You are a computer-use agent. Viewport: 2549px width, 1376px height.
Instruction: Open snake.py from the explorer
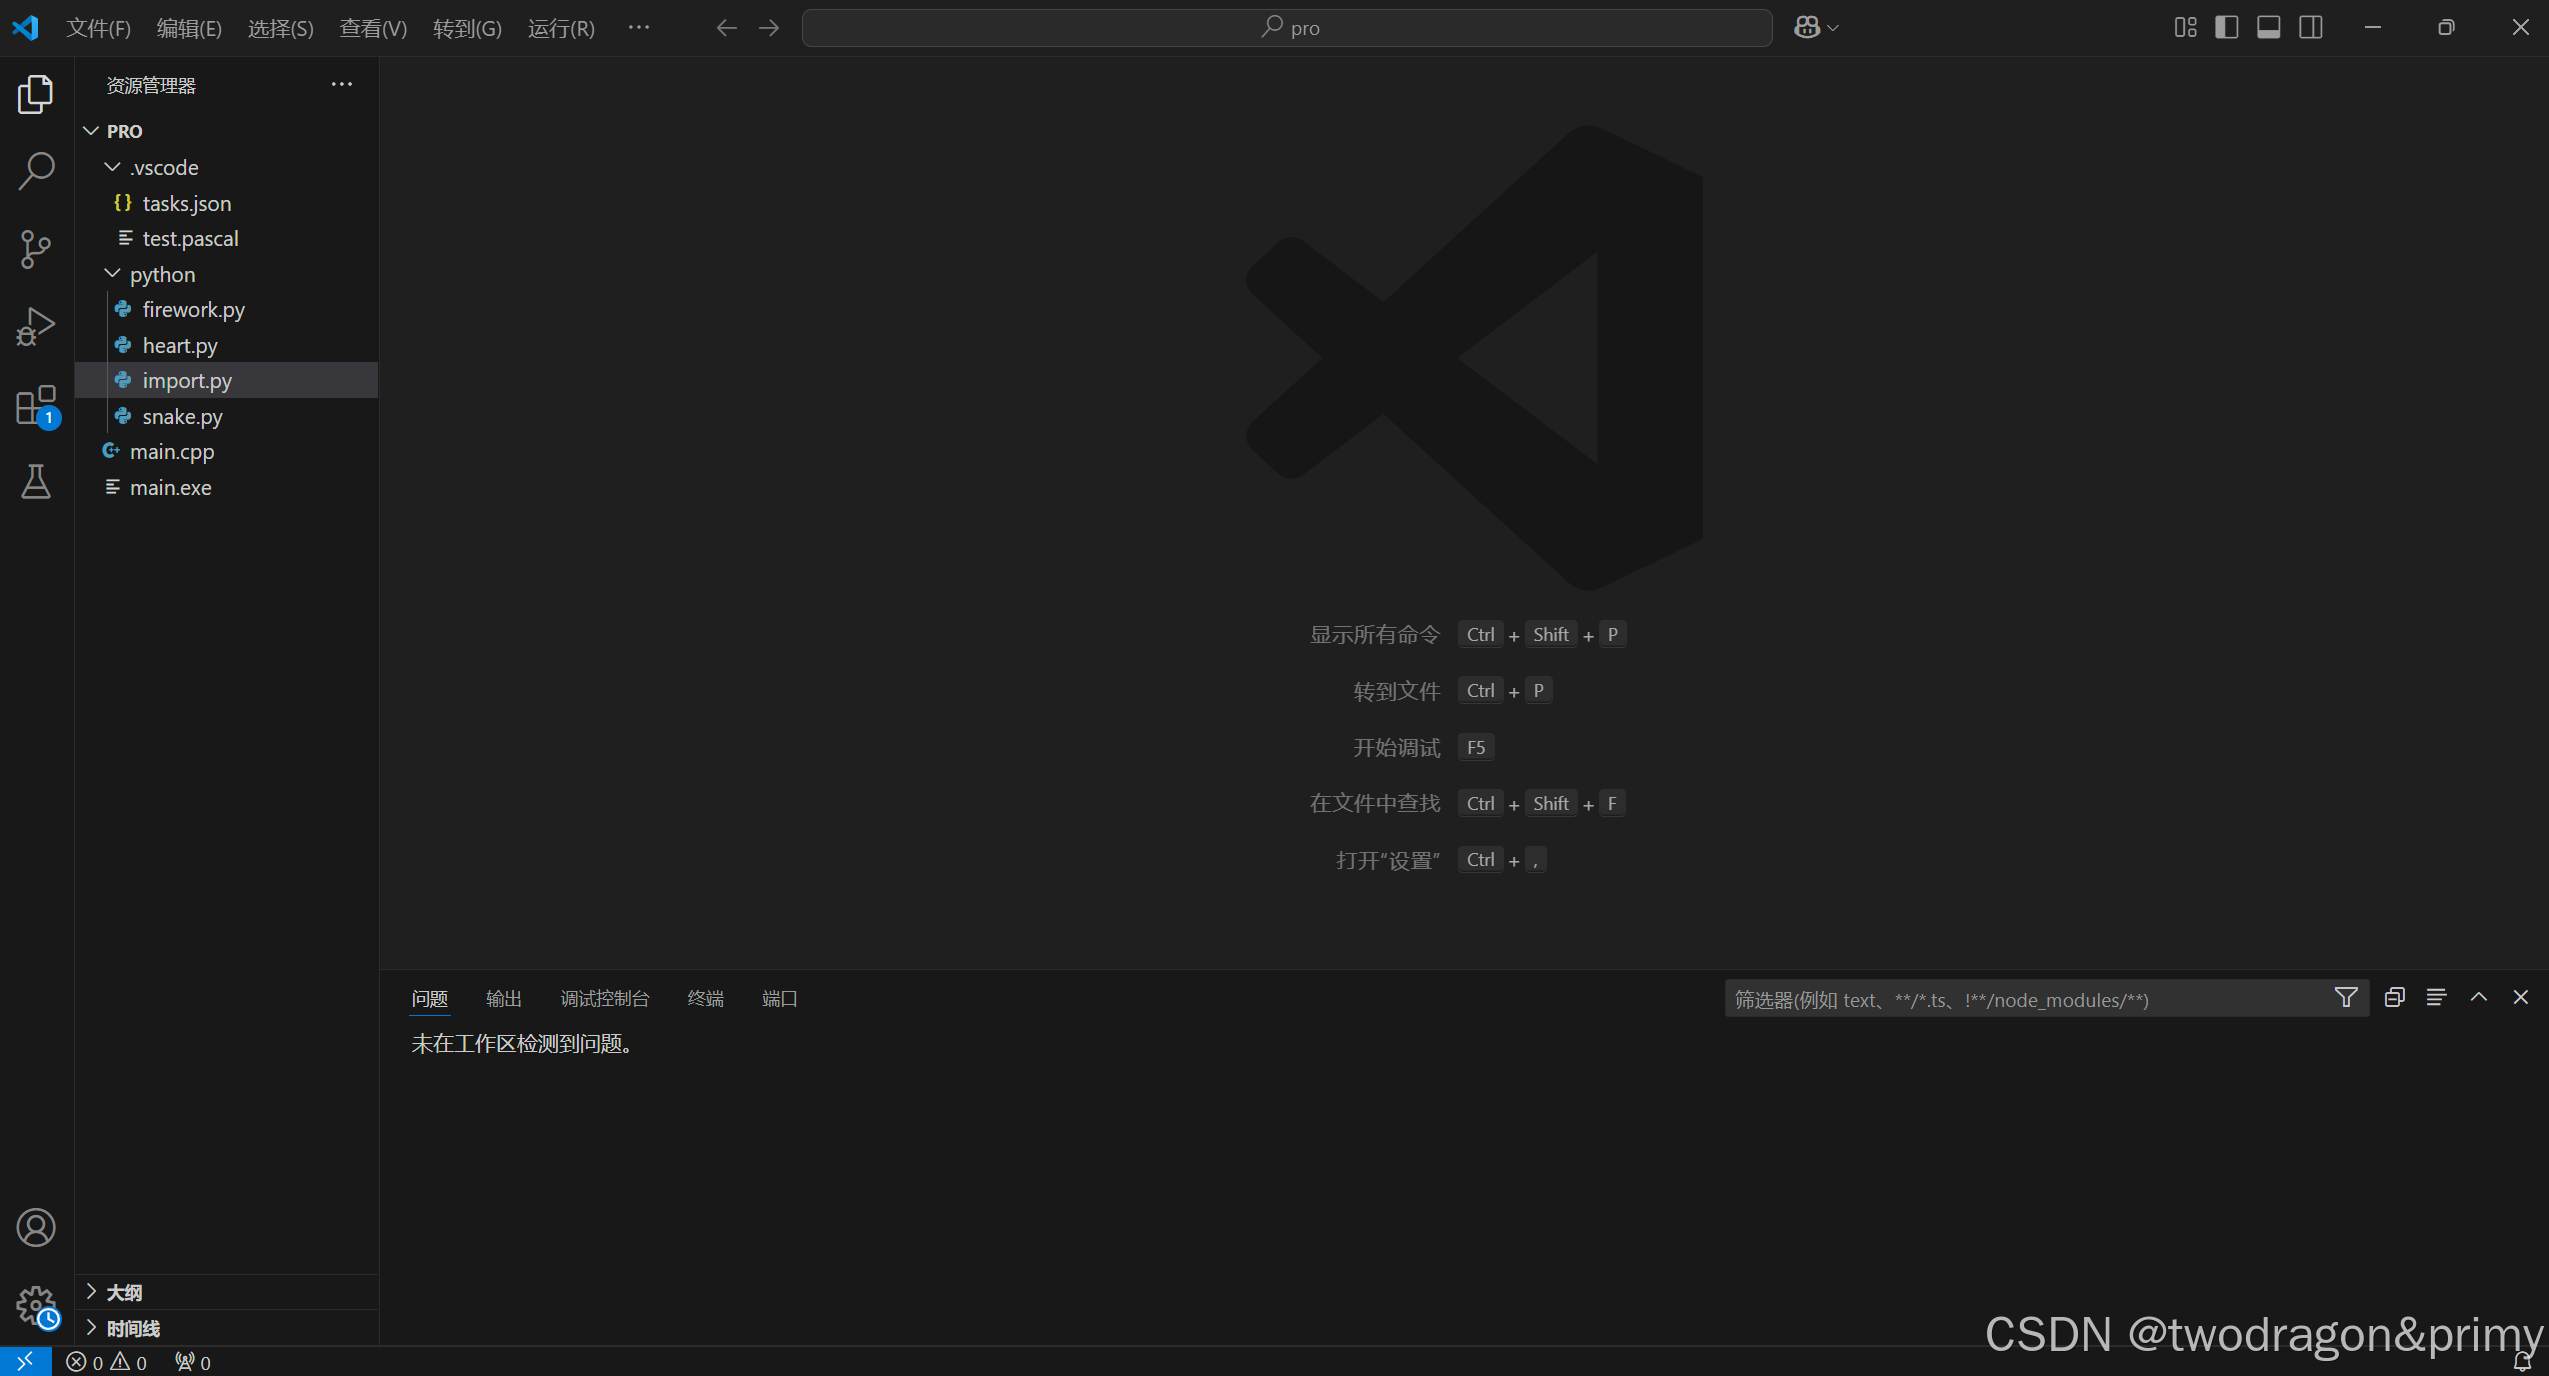pyautogui.click(x=182, y=416)
